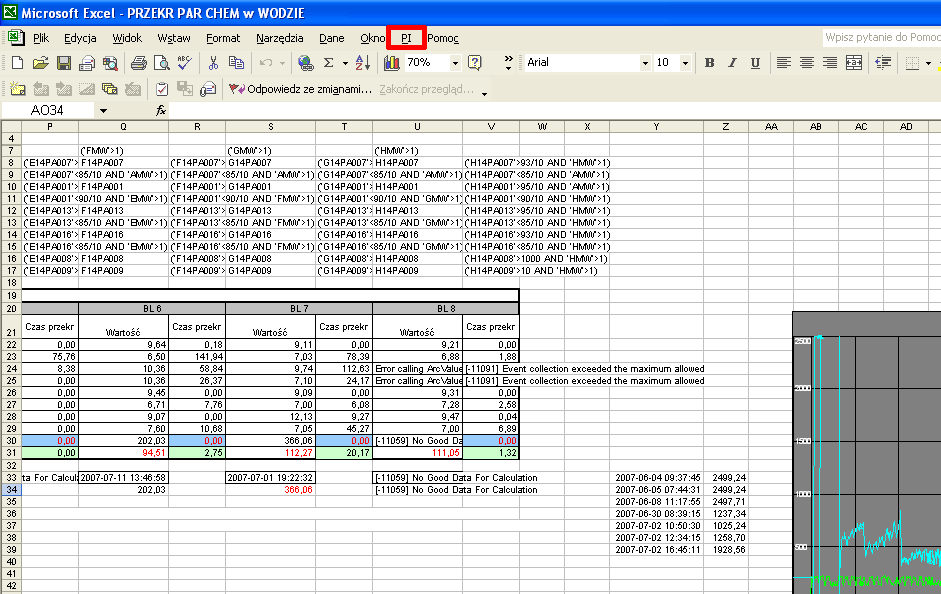
Task: Expand the Borders style dropdown arrow
Action: tap(928, 62)
